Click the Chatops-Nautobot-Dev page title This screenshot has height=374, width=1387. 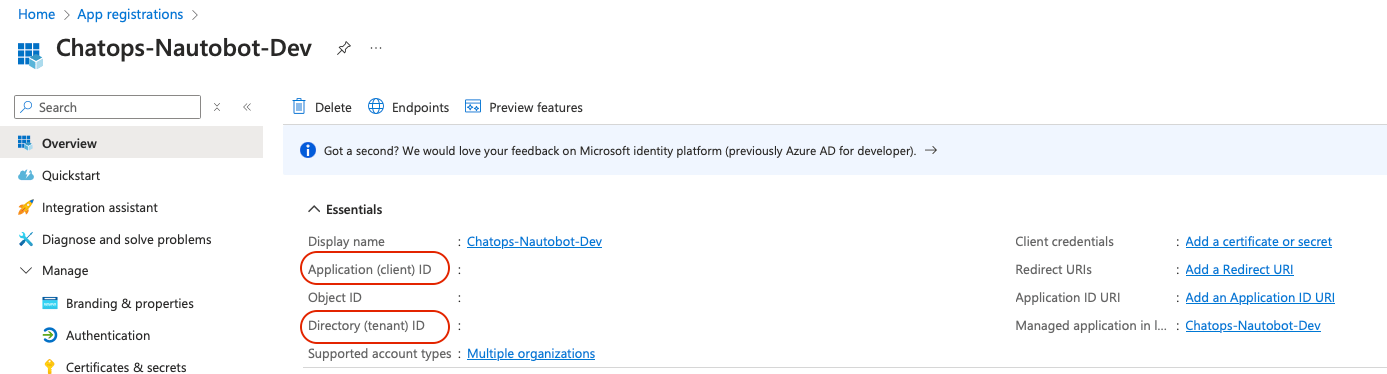pyautogui.click(x=184, y=48)
